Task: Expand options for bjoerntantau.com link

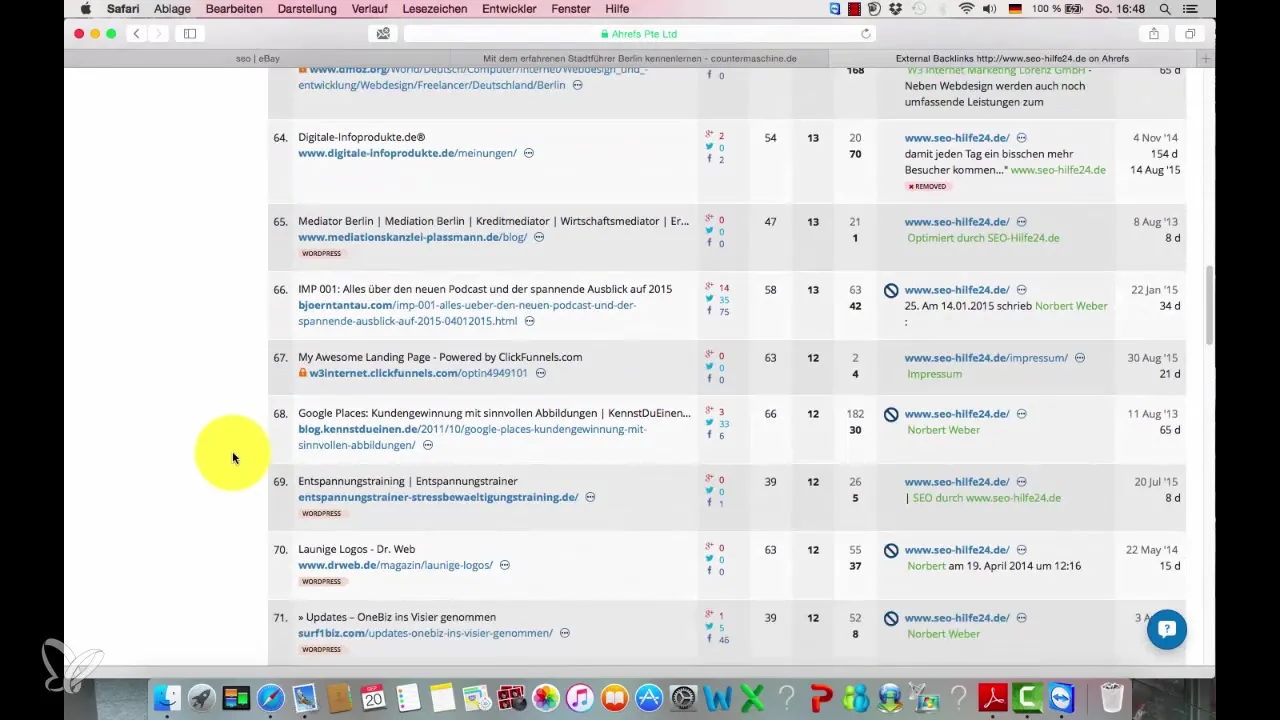Action: click(529, 321)
